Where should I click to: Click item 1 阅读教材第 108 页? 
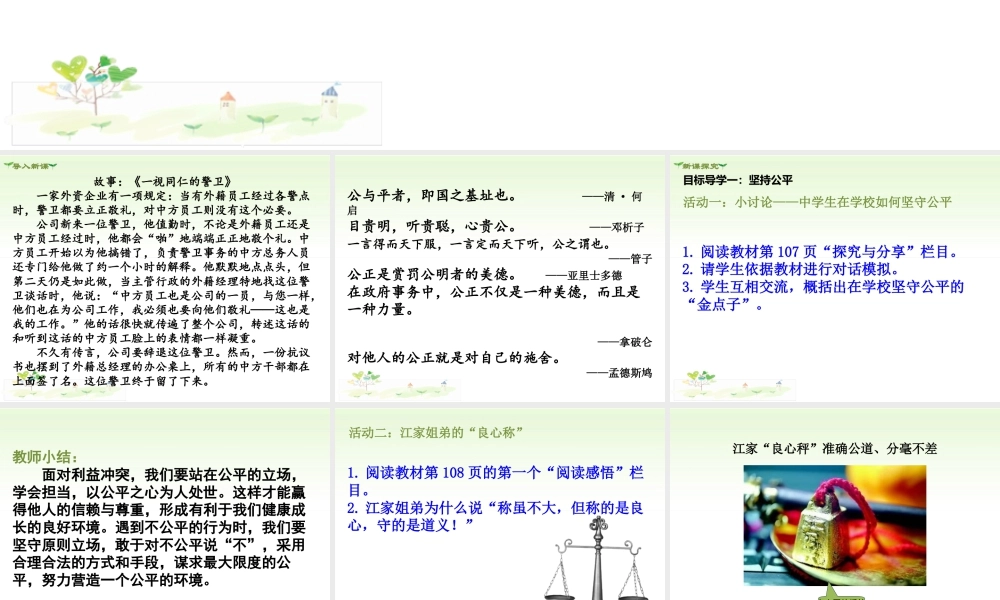[495, 472]
